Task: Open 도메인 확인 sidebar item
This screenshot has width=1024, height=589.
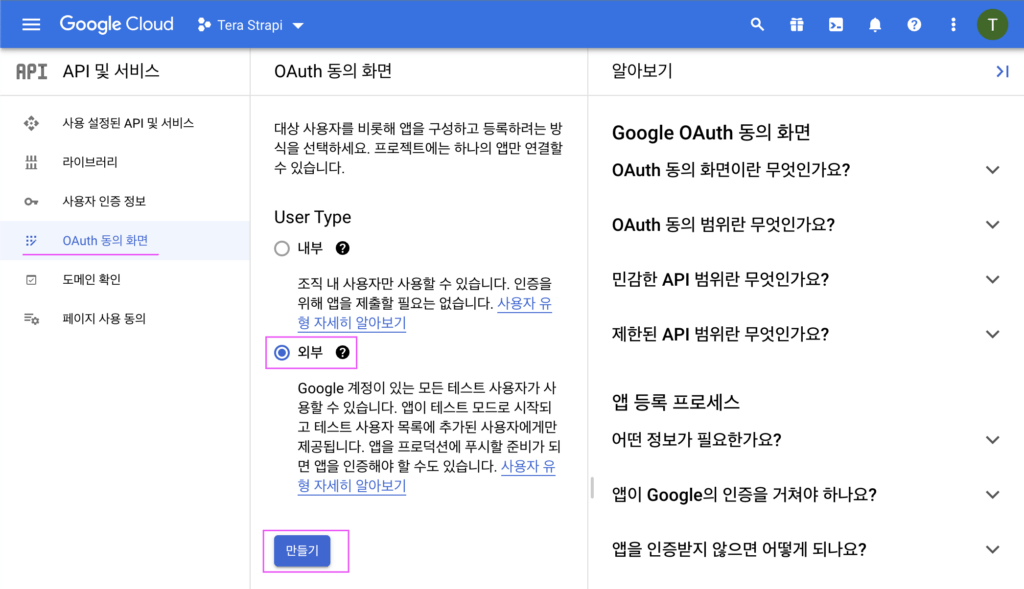Action: tap(91, 280)
